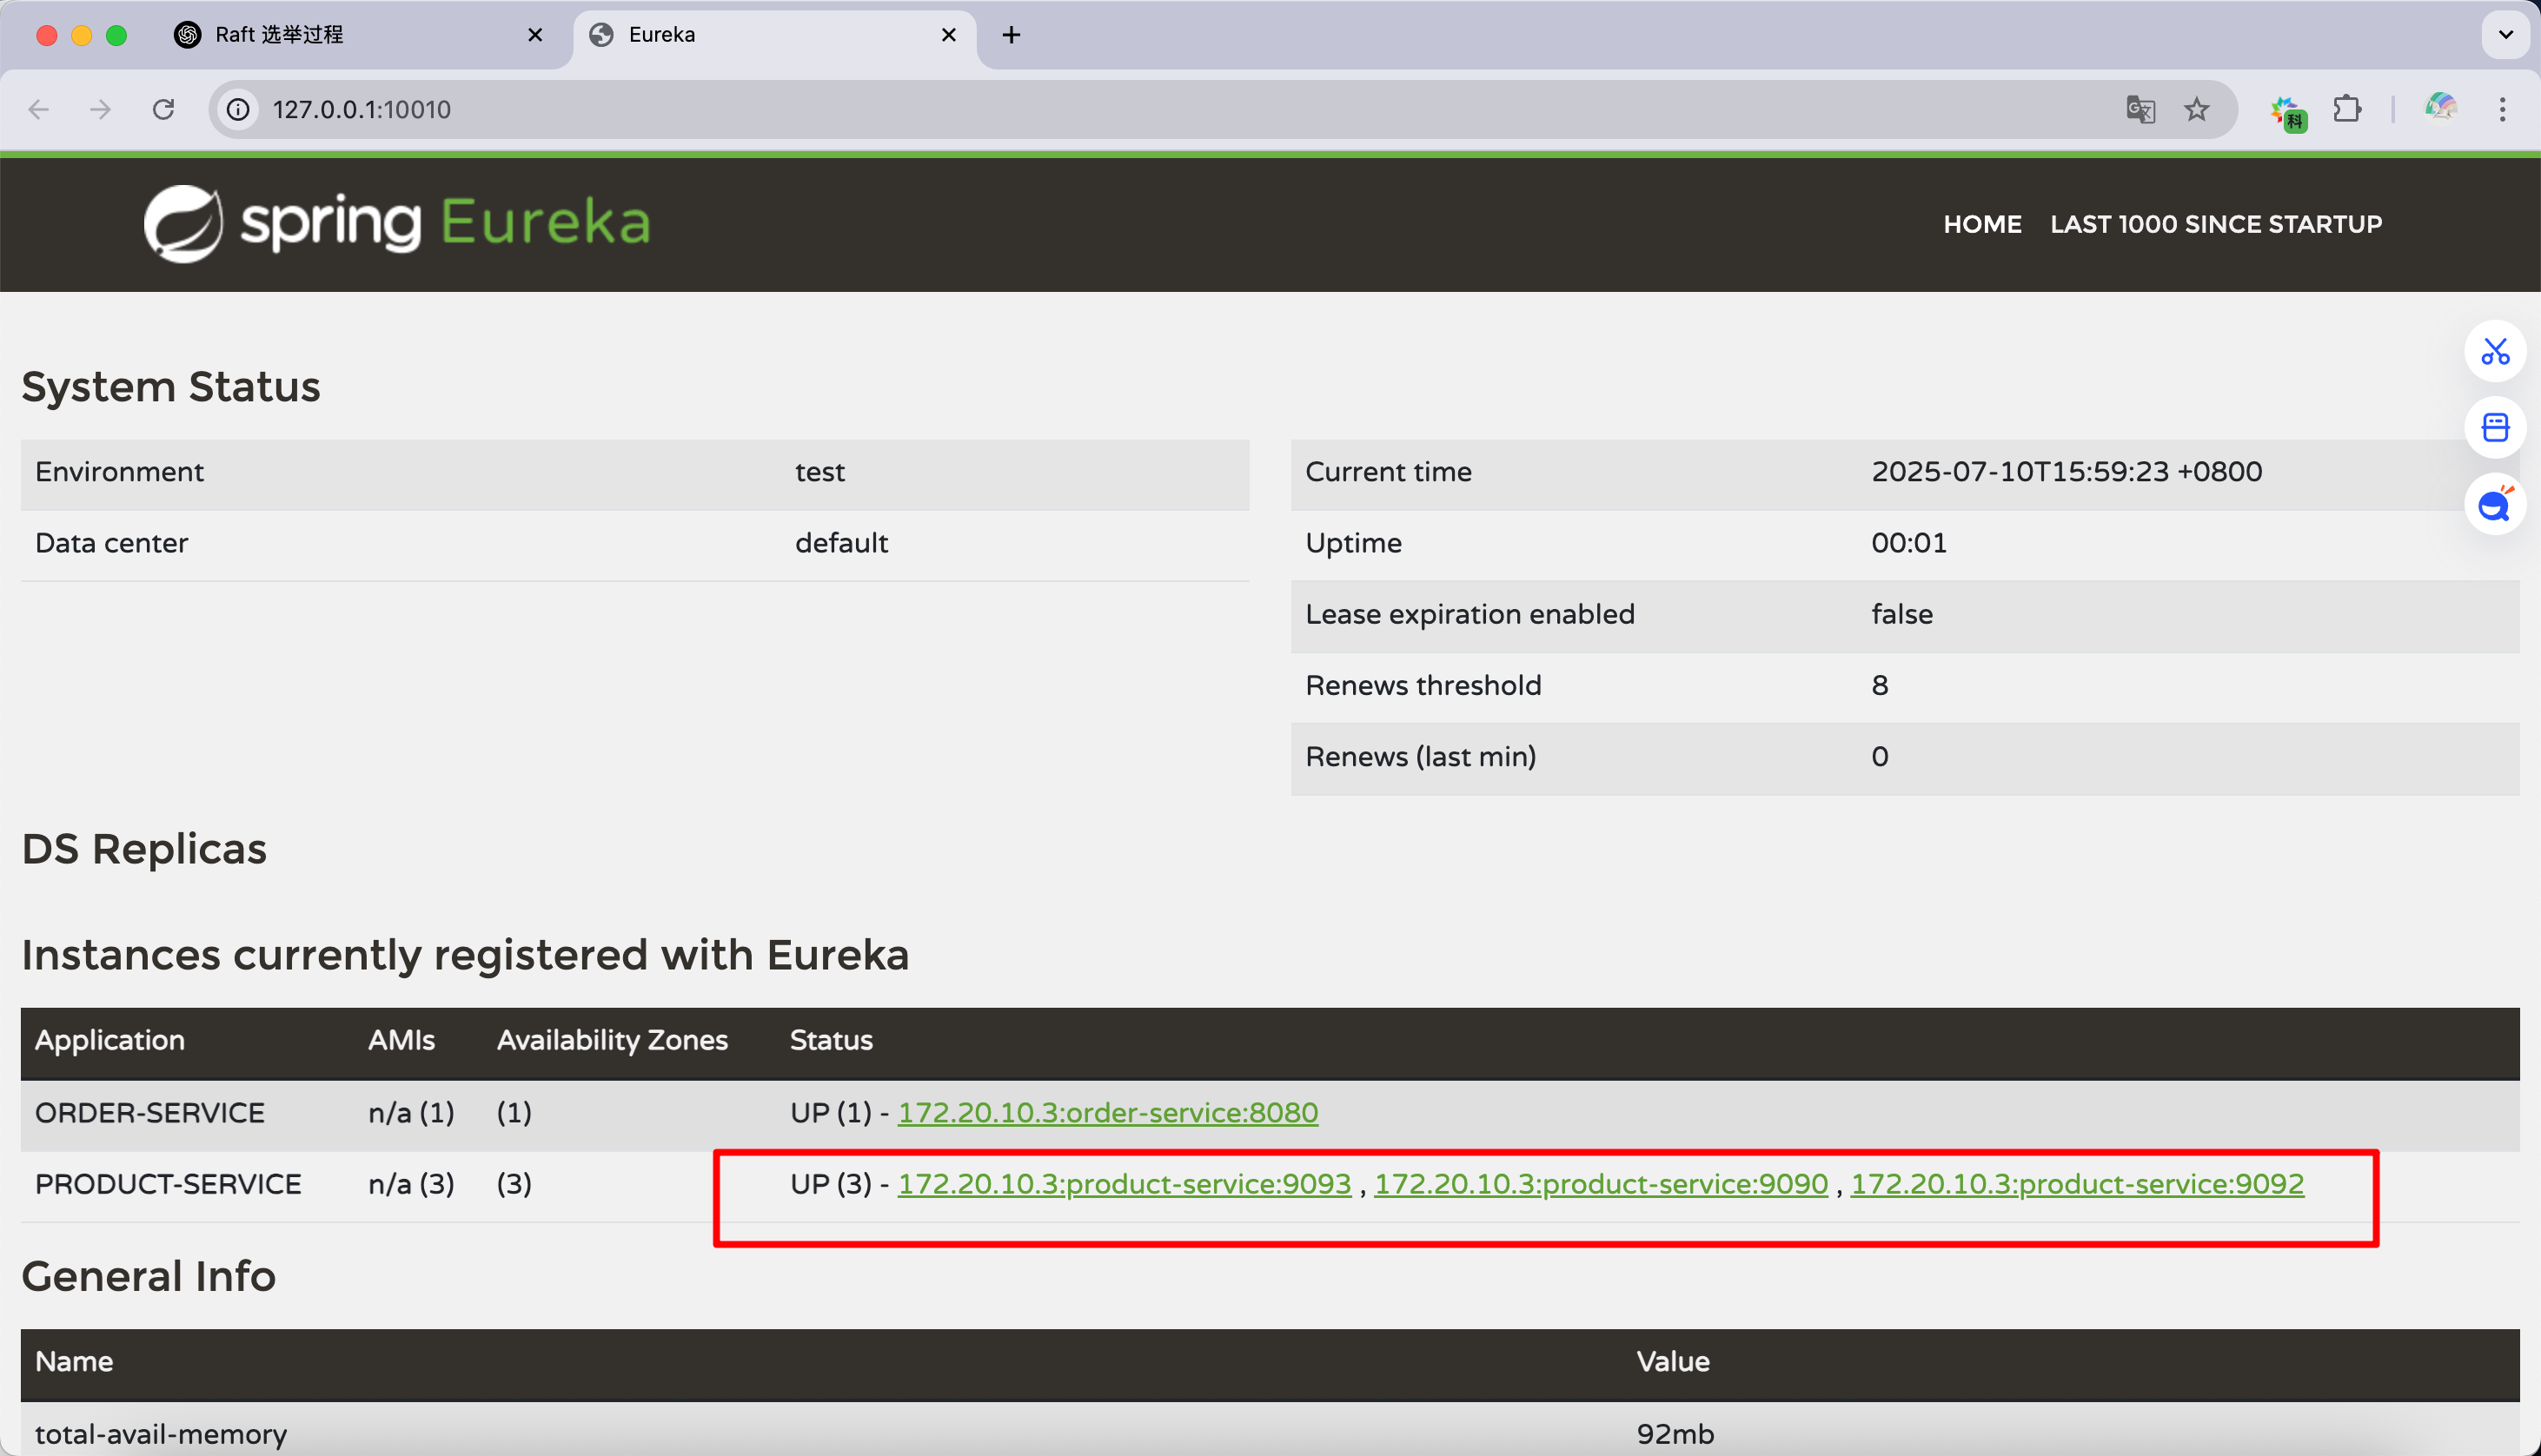Click the DS Replicas heading
2541x1456 pixels.
coord(144,849)
